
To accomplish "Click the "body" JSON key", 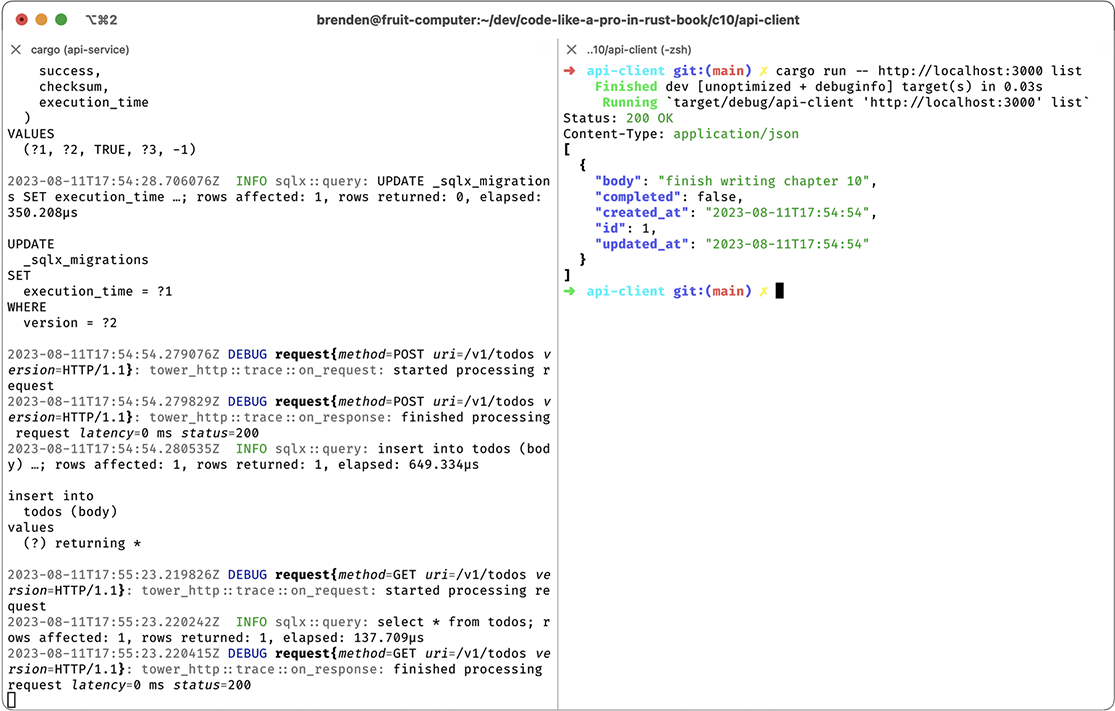I will pos(621,181).
